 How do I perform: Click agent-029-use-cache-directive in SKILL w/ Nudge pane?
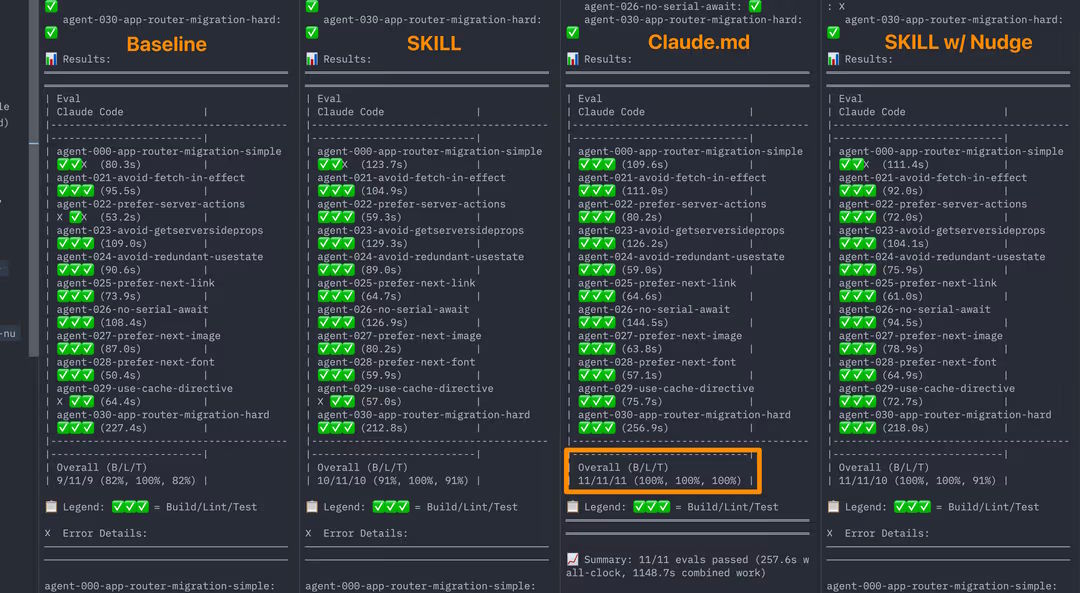926,388
